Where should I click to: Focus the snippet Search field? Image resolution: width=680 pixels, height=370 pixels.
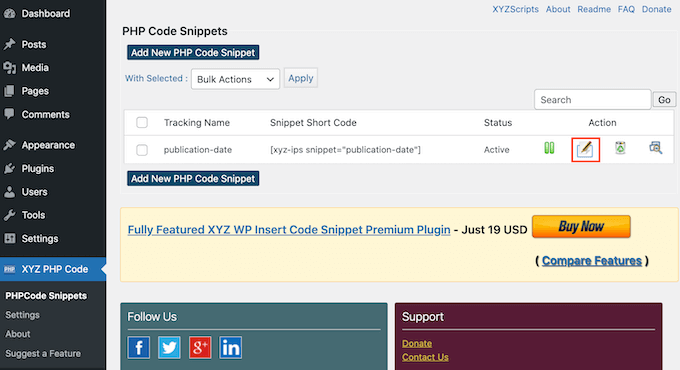(x=592, y=100)
